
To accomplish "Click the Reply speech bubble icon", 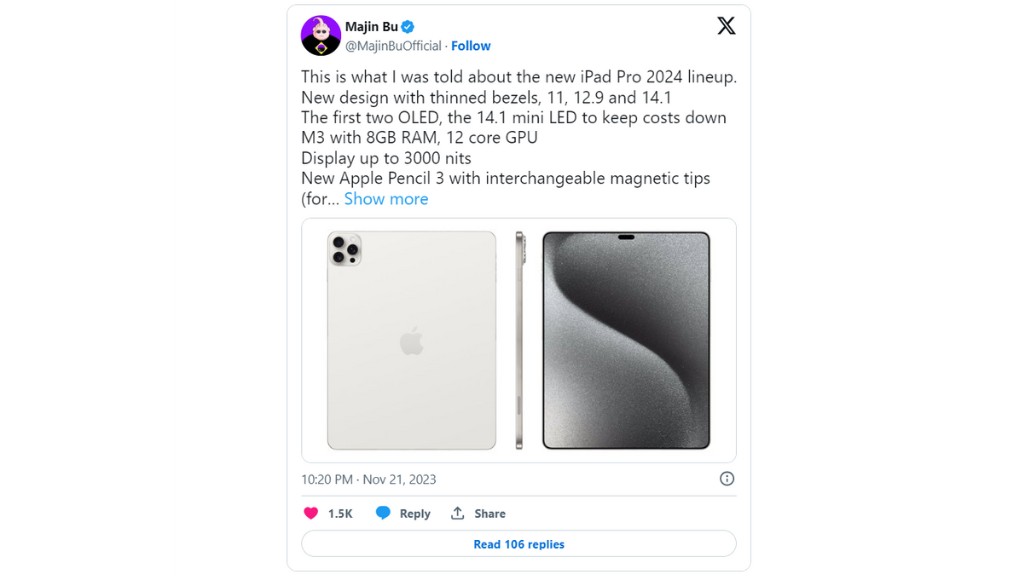I will pos(381,513).
